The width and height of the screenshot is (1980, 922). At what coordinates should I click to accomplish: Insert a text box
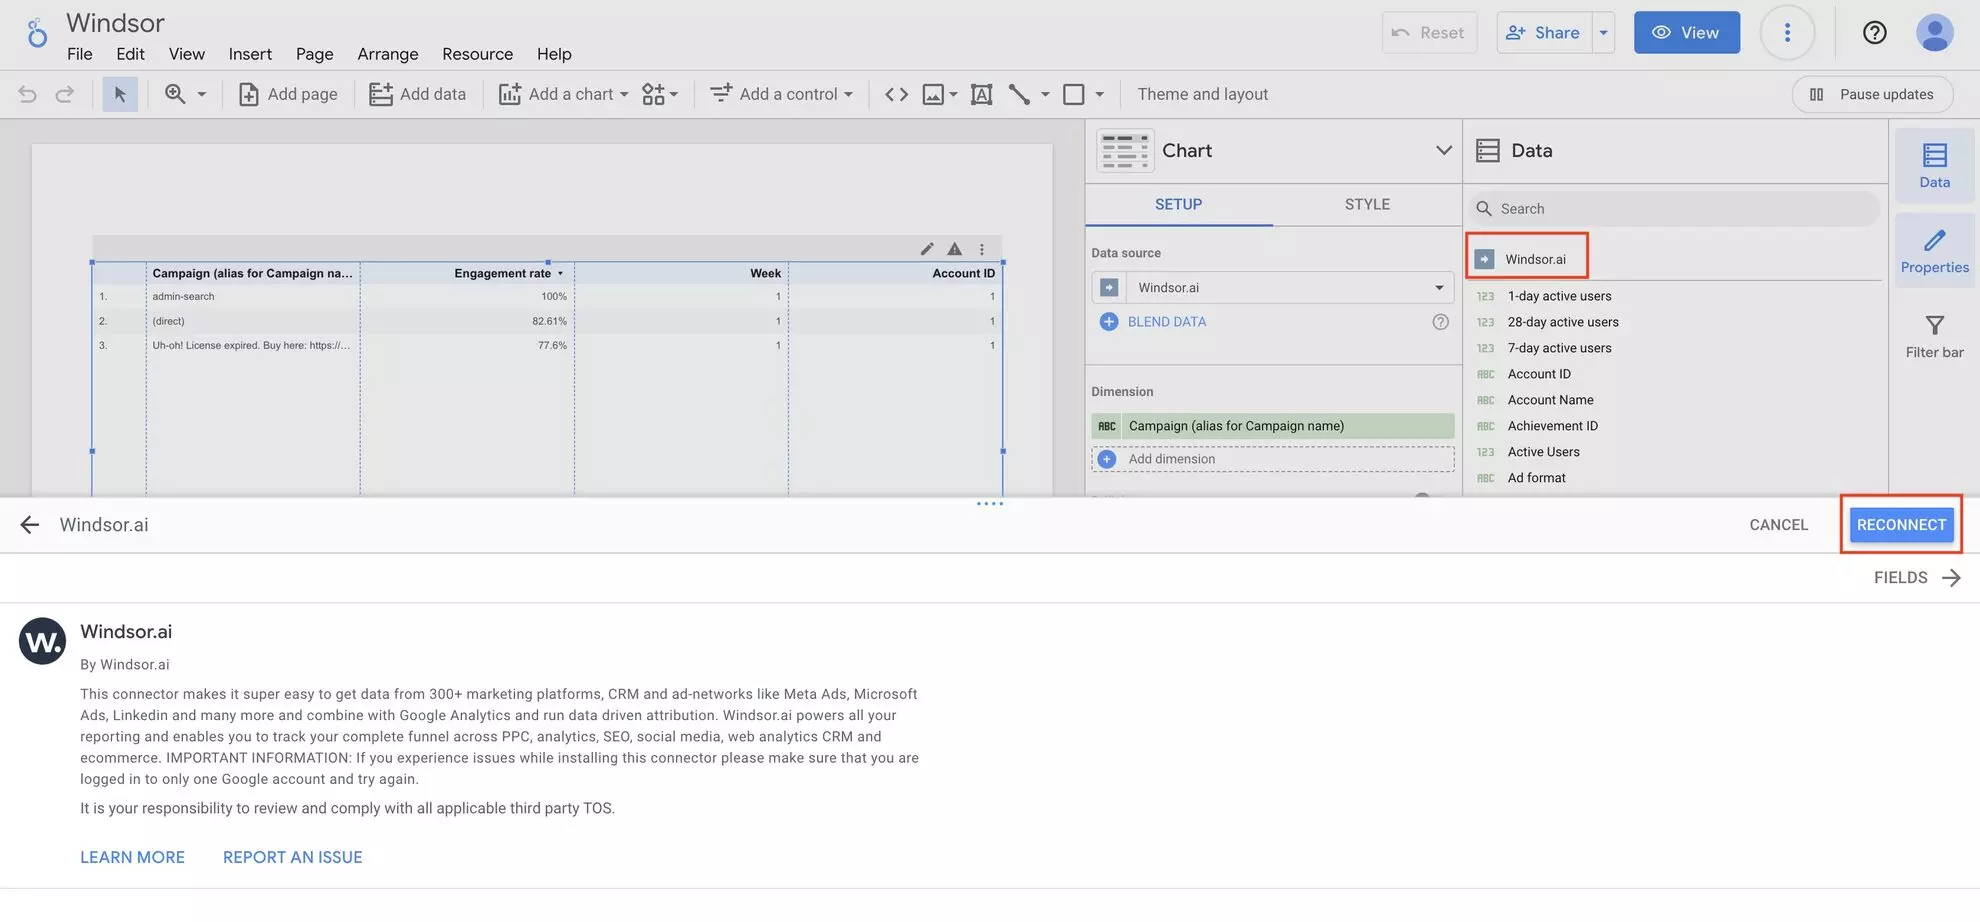tap(982, 94)
